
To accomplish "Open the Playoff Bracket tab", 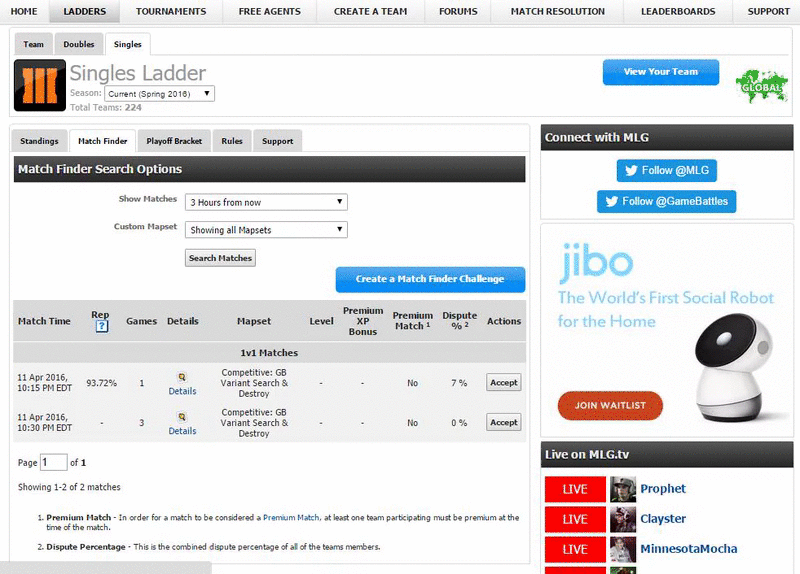I will click(x=174, y=141).
